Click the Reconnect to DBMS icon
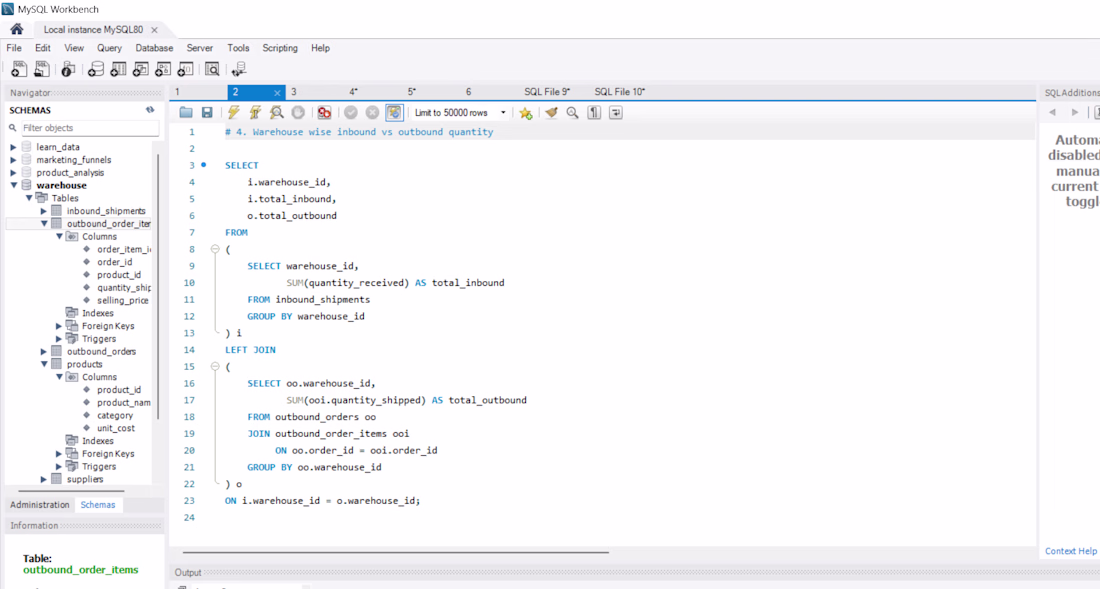The height and width of the screenshot is (589, 1100). click(x=238, y=70)
